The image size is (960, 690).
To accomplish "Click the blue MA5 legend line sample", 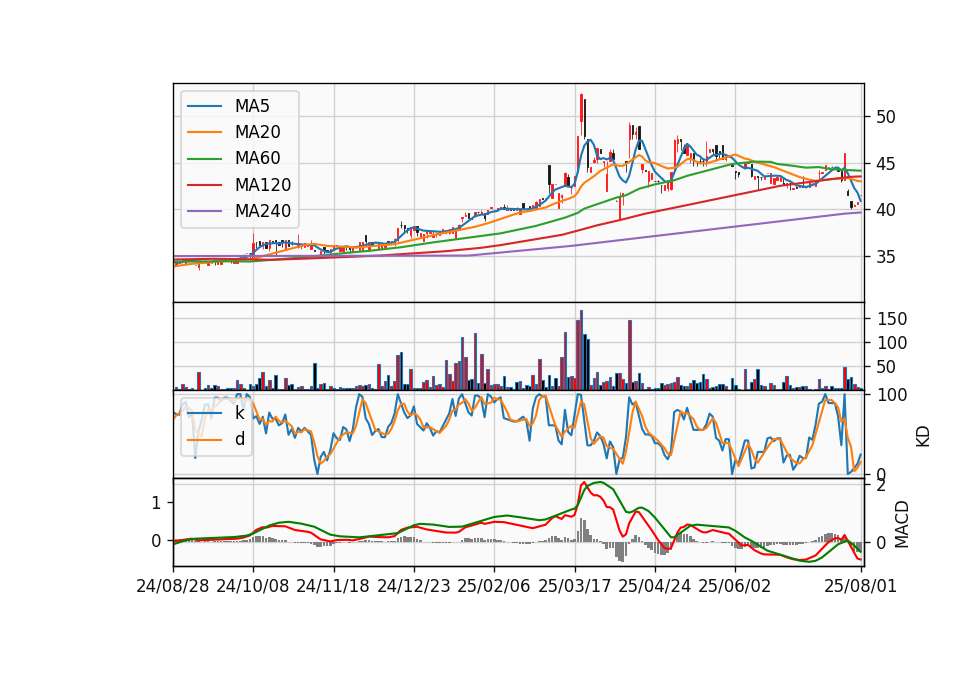I will point(204,106).
